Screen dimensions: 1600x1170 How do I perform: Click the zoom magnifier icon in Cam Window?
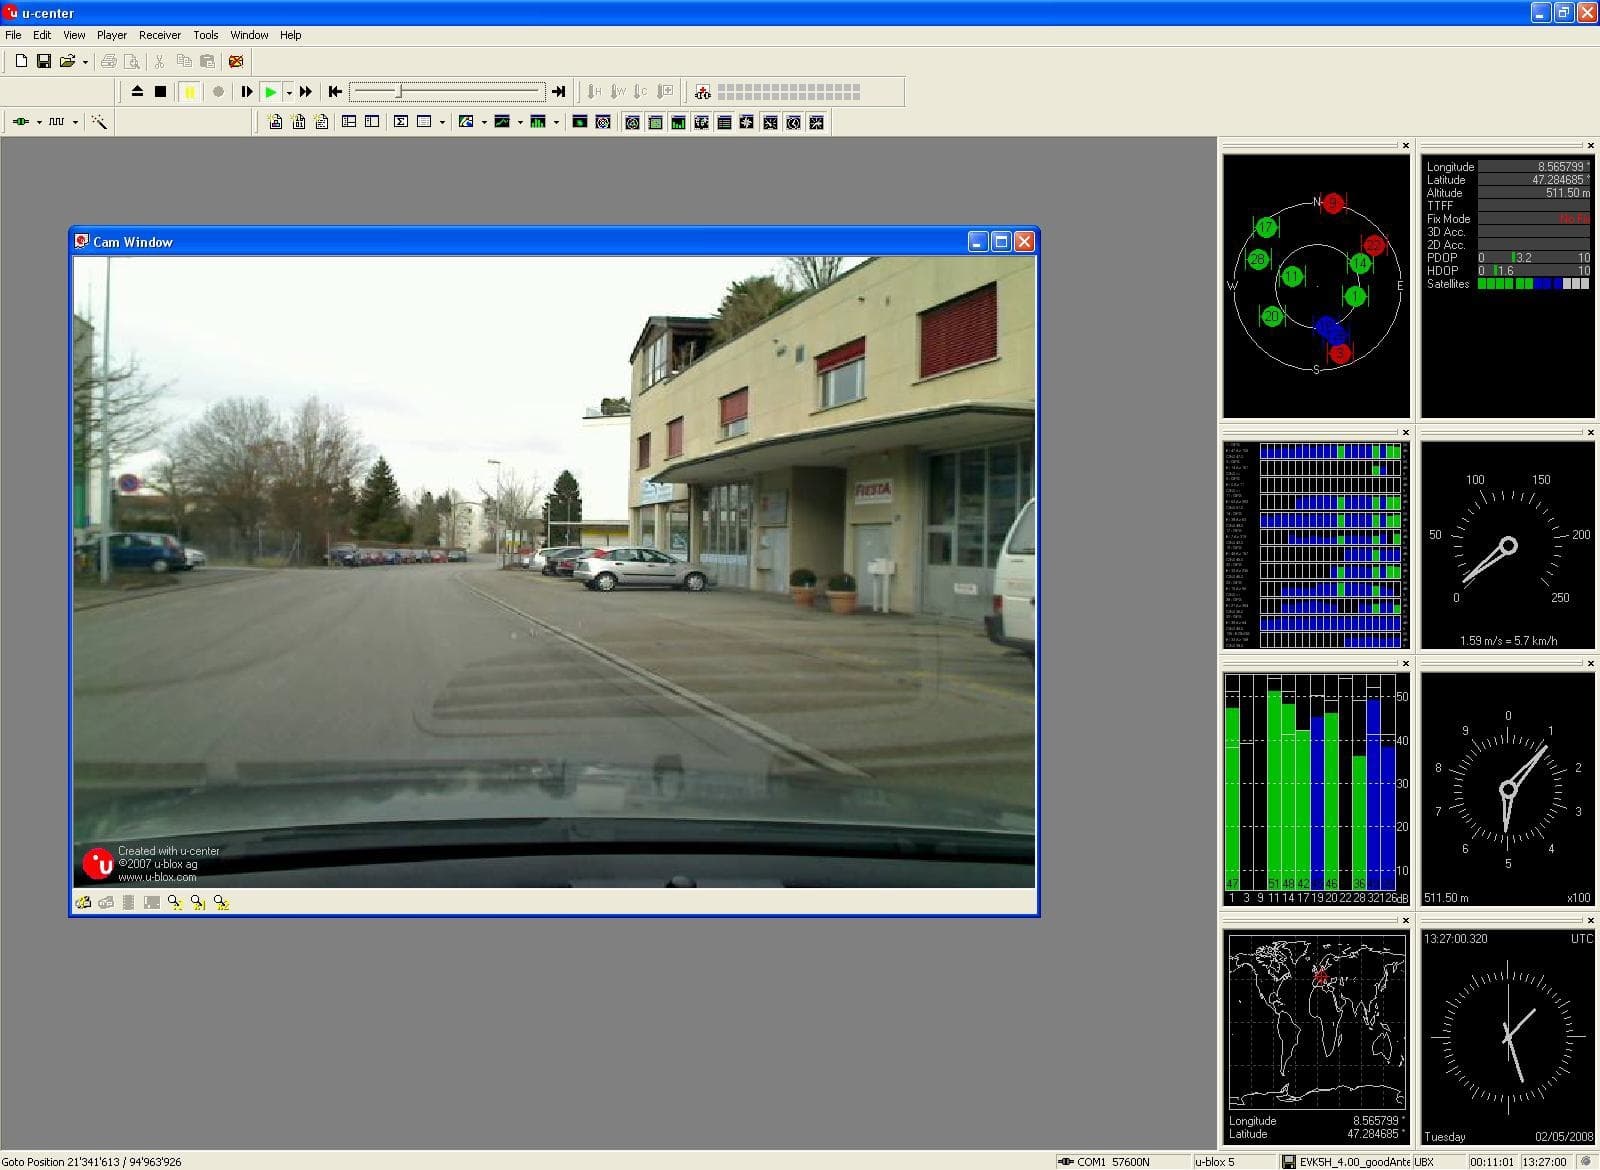(x=175, y=902)
